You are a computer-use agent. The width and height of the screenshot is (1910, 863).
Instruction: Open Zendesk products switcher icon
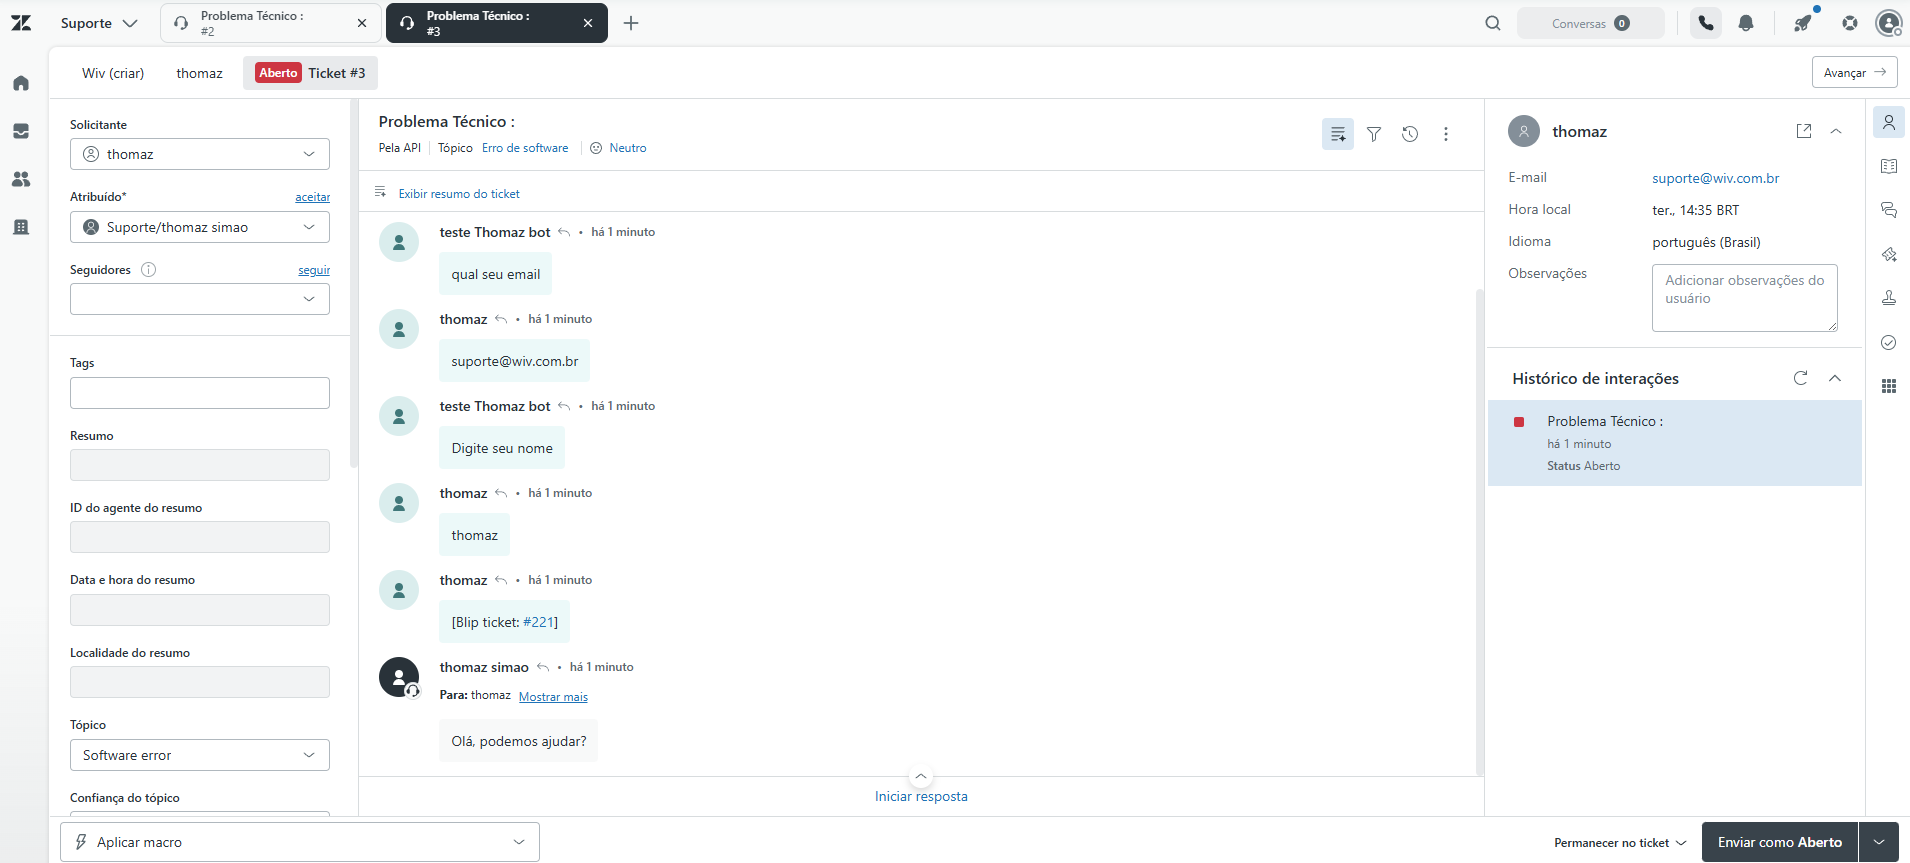point(1850,23)
